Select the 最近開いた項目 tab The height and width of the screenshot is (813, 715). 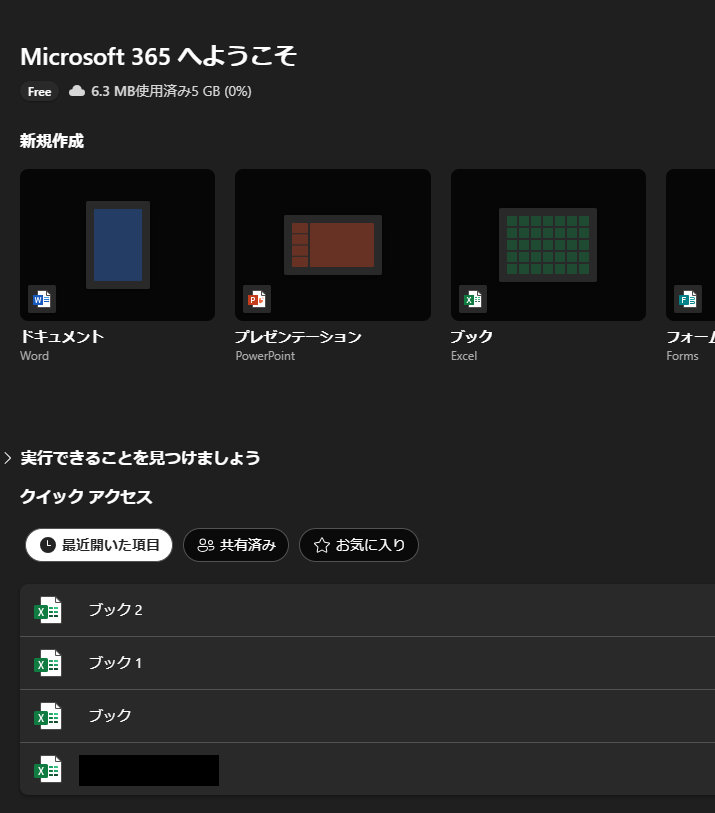tap(99, 545)
